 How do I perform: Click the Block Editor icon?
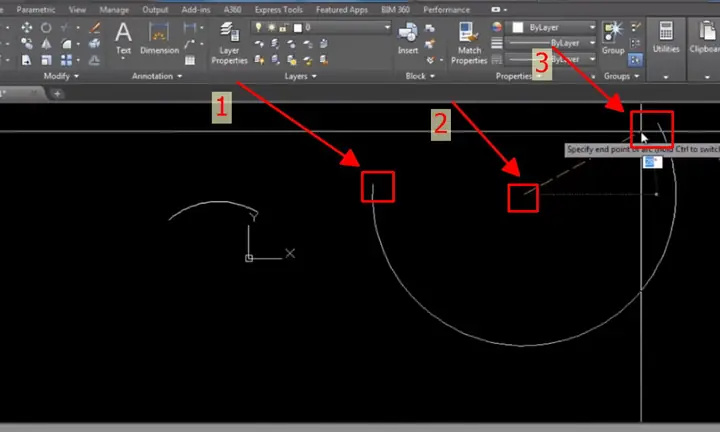[430, 44]
